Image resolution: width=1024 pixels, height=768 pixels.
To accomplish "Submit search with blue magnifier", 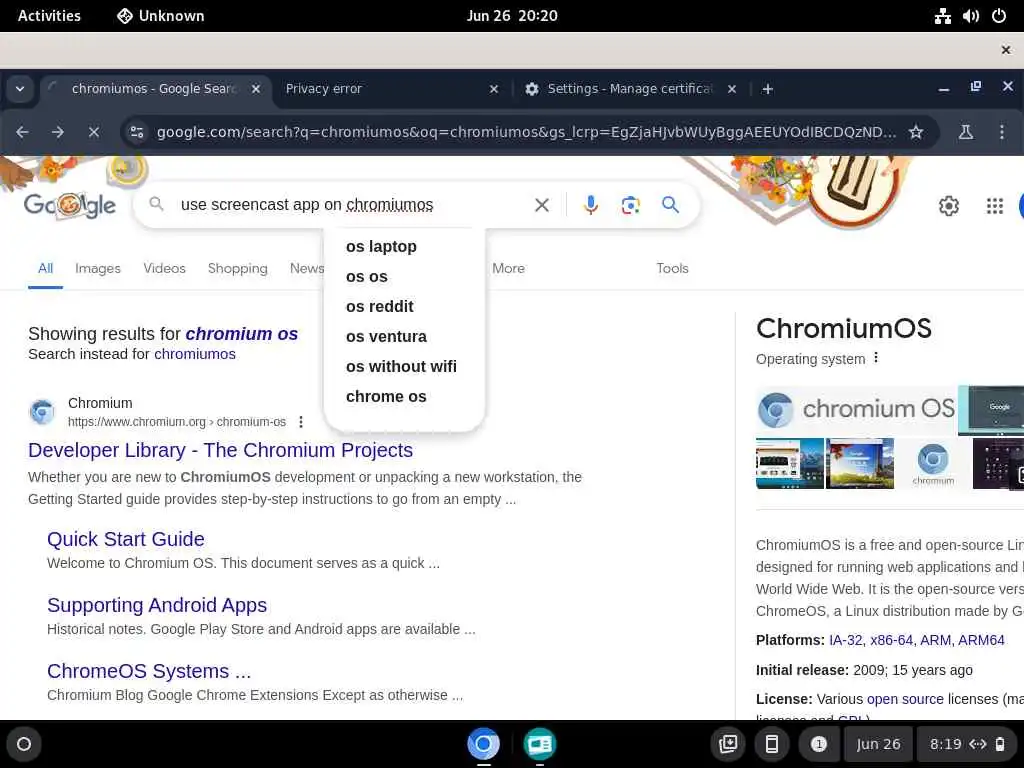I will pos(670,205).
